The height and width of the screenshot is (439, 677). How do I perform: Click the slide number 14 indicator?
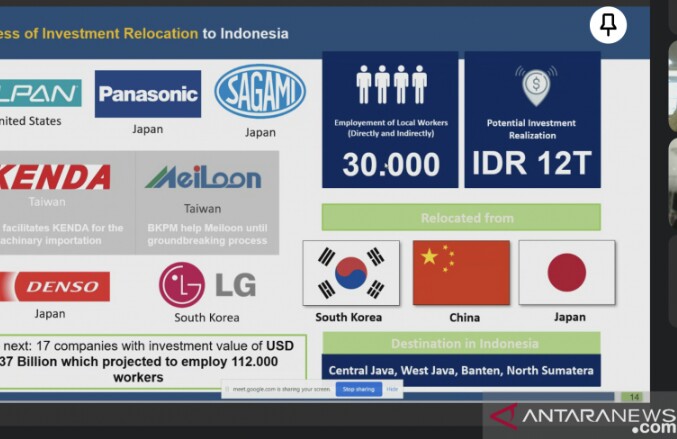click(x=634, y=397)
